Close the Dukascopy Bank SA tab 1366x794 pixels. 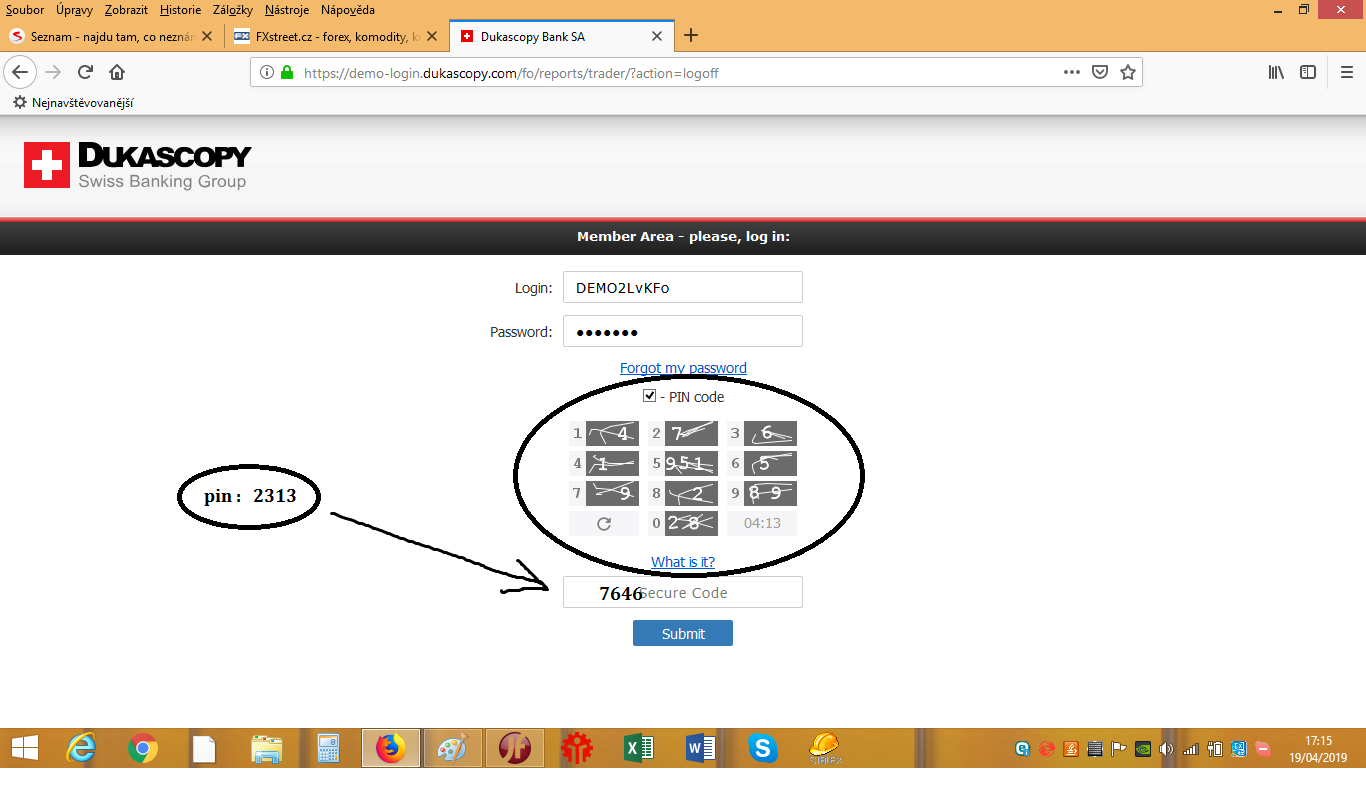[657, 36]
